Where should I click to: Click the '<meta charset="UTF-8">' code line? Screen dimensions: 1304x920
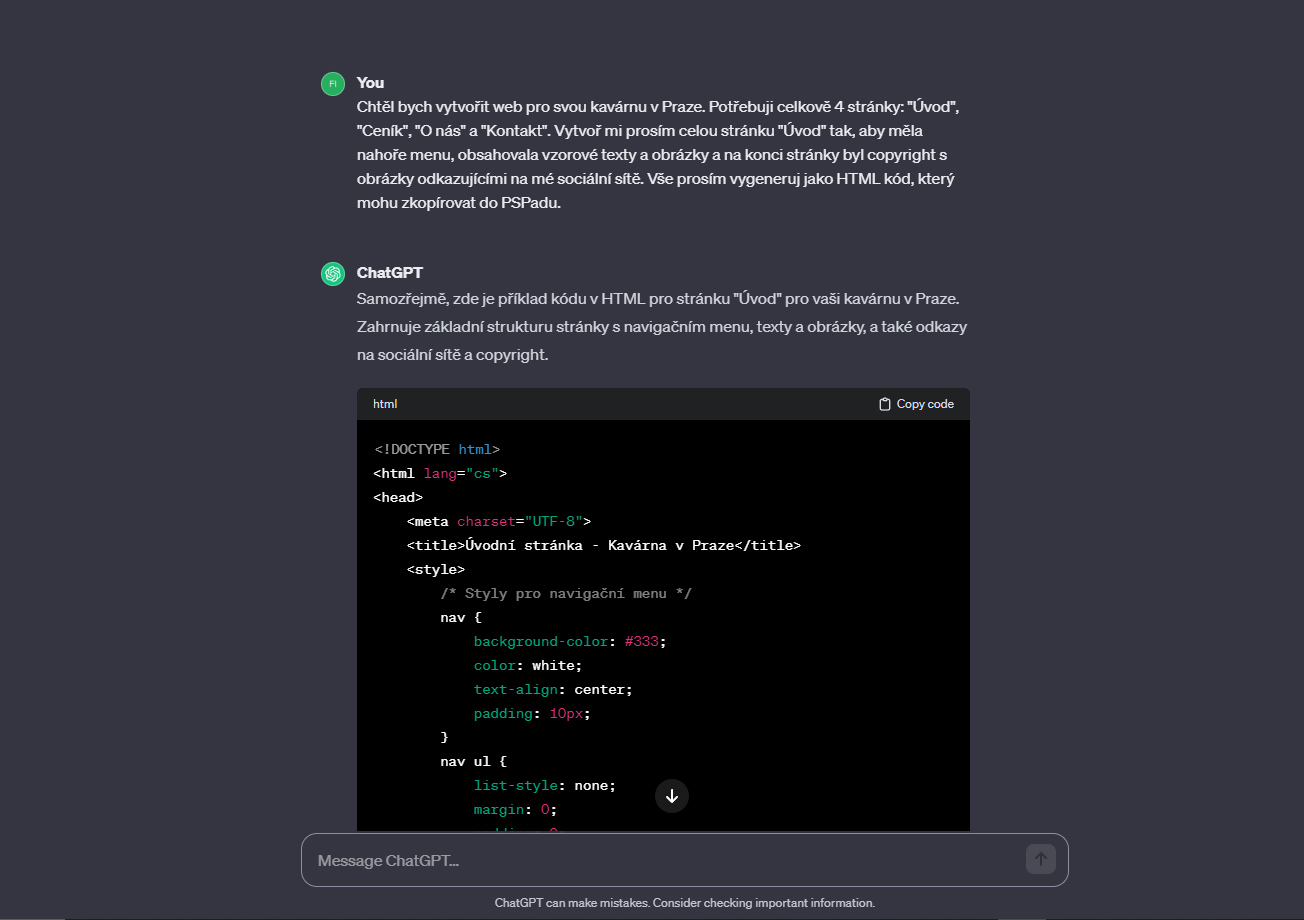click(x=499, y=522)
